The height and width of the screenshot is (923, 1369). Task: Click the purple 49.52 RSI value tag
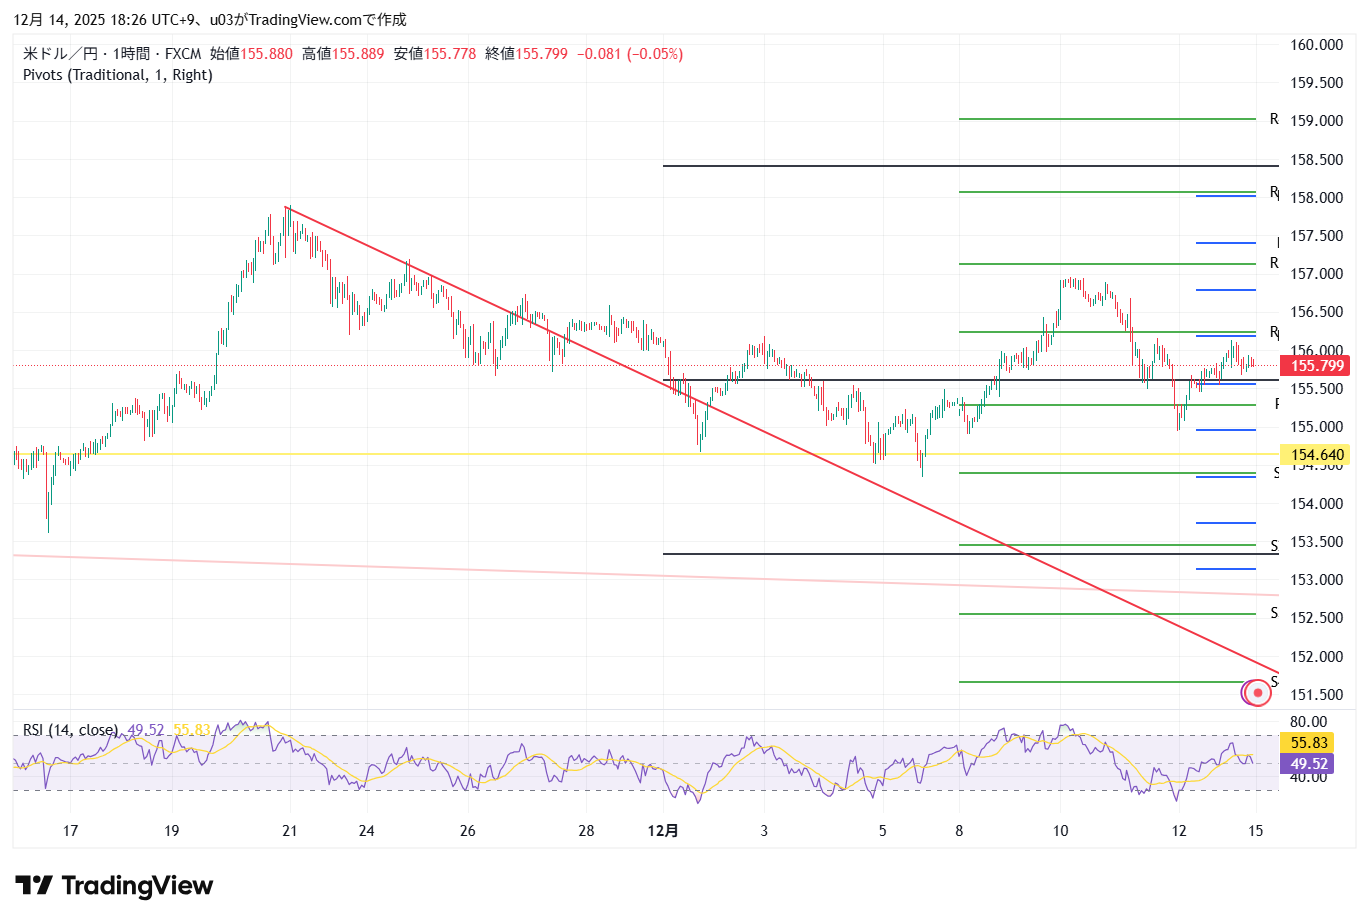click(x=1309, y=764)
